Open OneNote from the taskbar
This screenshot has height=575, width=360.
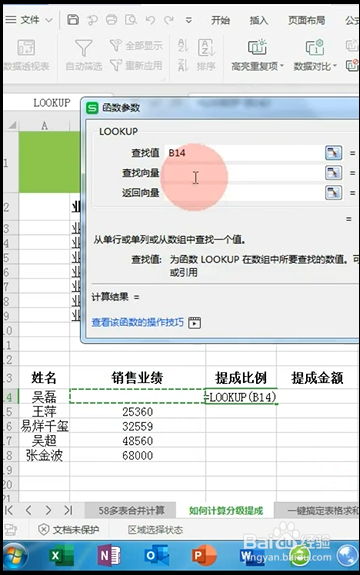109,556
